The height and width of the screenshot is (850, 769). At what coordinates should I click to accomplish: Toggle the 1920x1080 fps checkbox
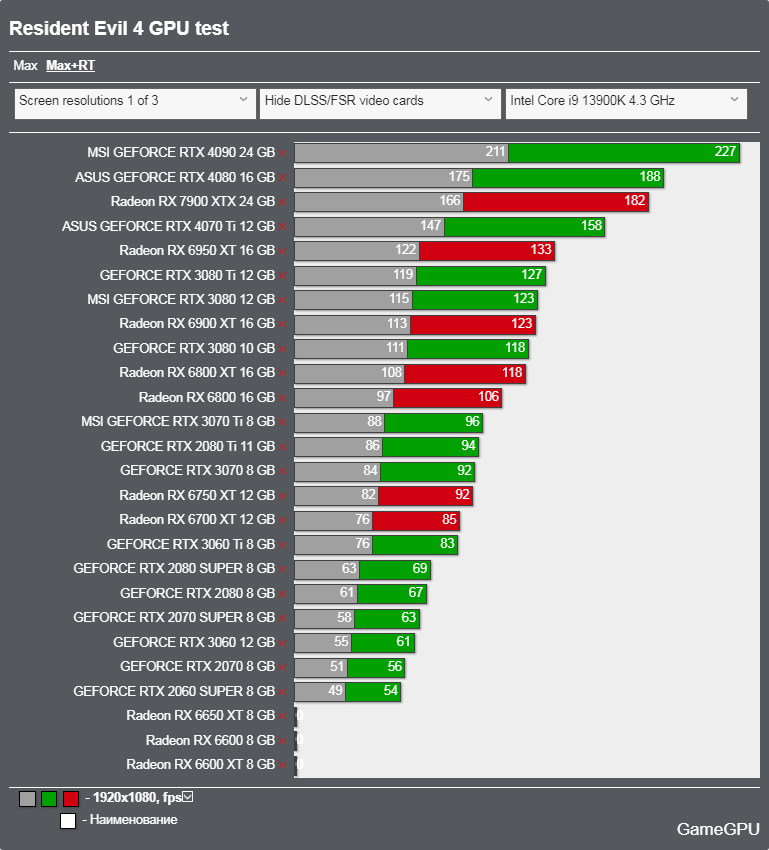(x=188, y=797)
